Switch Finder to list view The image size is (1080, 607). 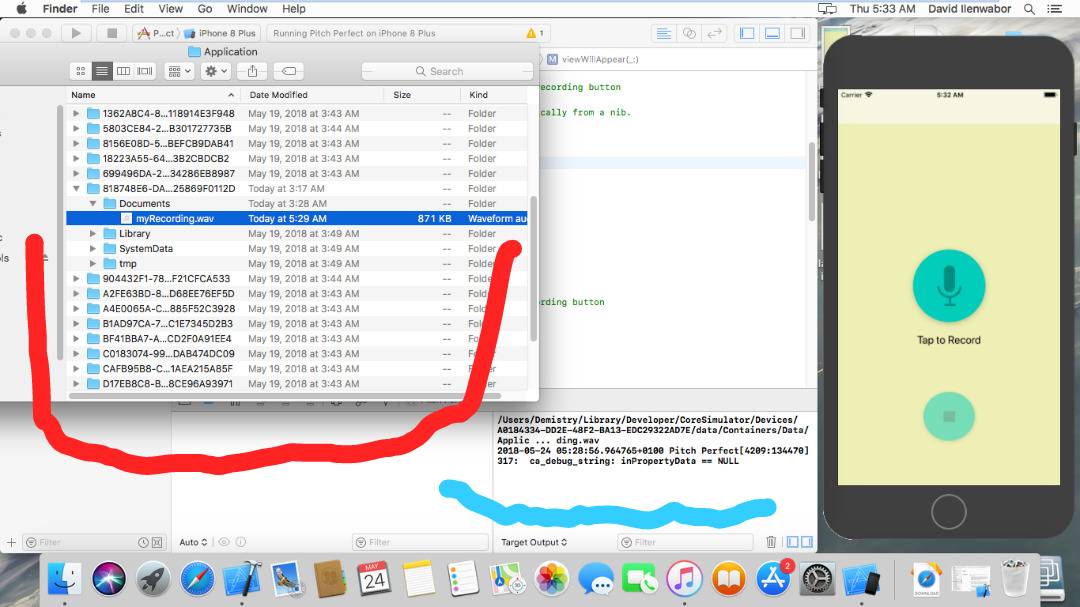102,71
